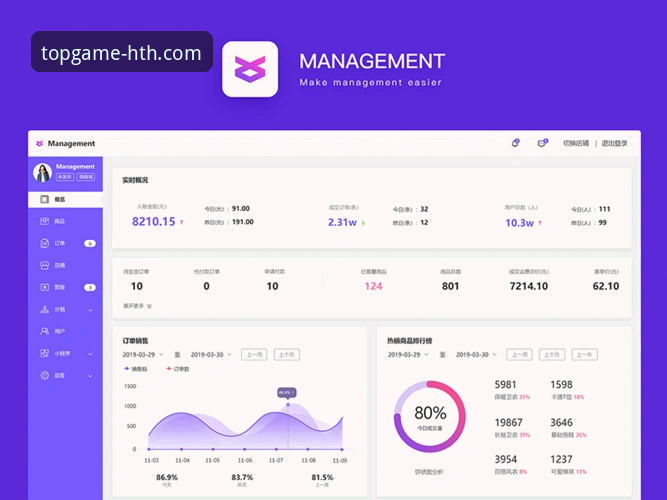Click the user avatar in the sidebar

[43, 172]
